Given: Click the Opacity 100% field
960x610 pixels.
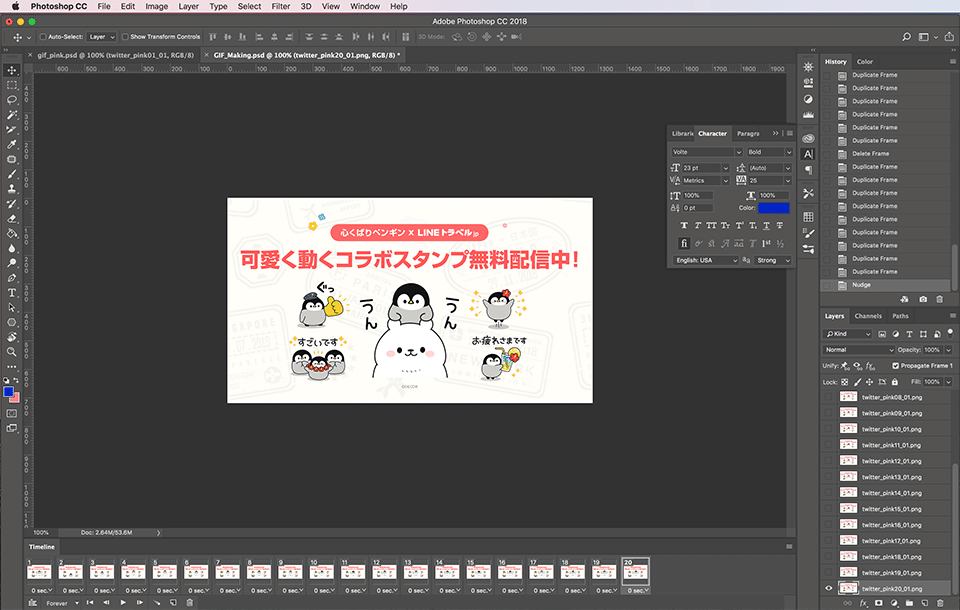Looking at the screenshot, I should coord(933,350).
